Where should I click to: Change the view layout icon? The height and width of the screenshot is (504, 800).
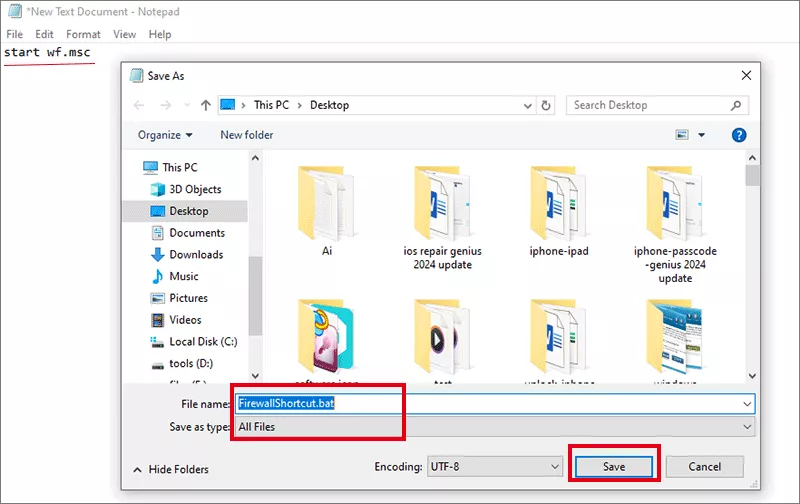[682, 135]
